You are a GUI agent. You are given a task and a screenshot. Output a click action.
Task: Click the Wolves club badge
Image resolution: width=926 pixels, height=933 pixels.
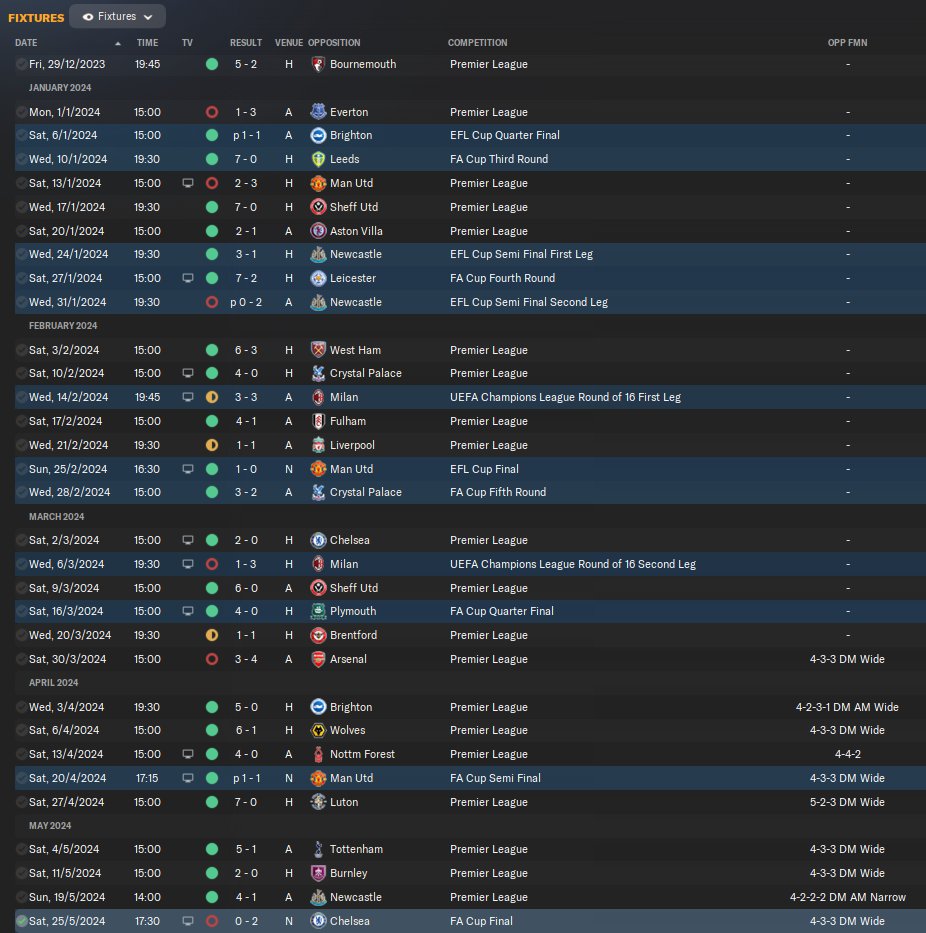click(318, 730)
